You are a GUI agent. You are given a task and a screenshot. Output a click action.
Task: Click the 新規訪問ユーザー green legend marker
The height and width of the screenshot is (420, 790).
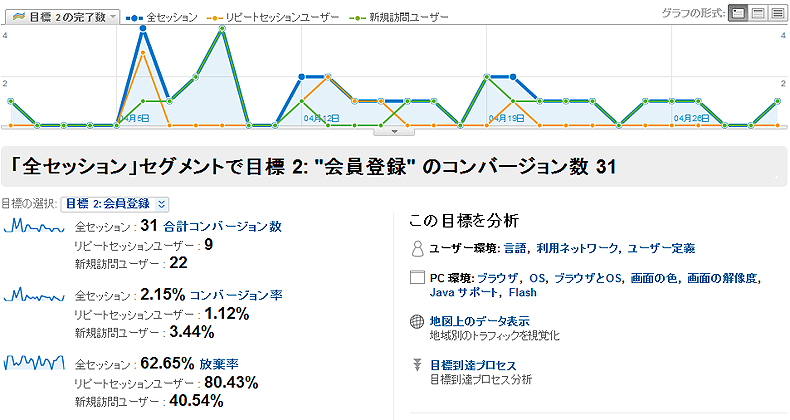pyautogui.click(x=357, y=18)
